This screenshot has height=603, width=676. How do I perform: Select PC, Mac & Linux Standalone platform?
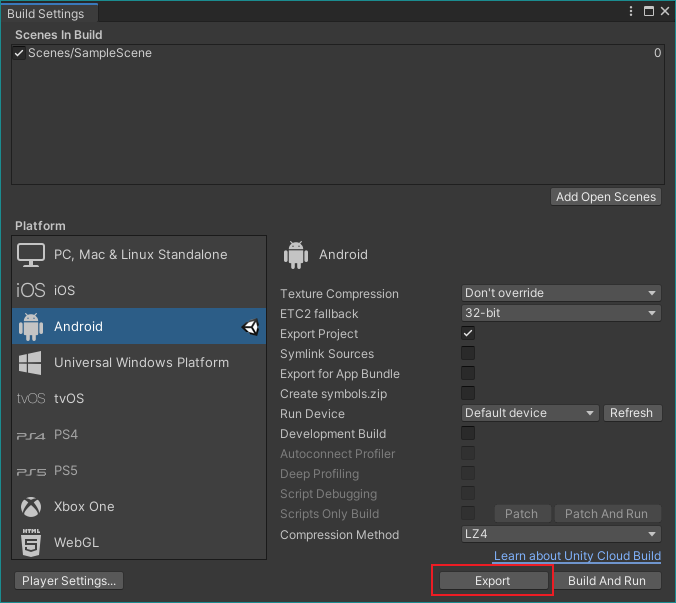[139, 255]
